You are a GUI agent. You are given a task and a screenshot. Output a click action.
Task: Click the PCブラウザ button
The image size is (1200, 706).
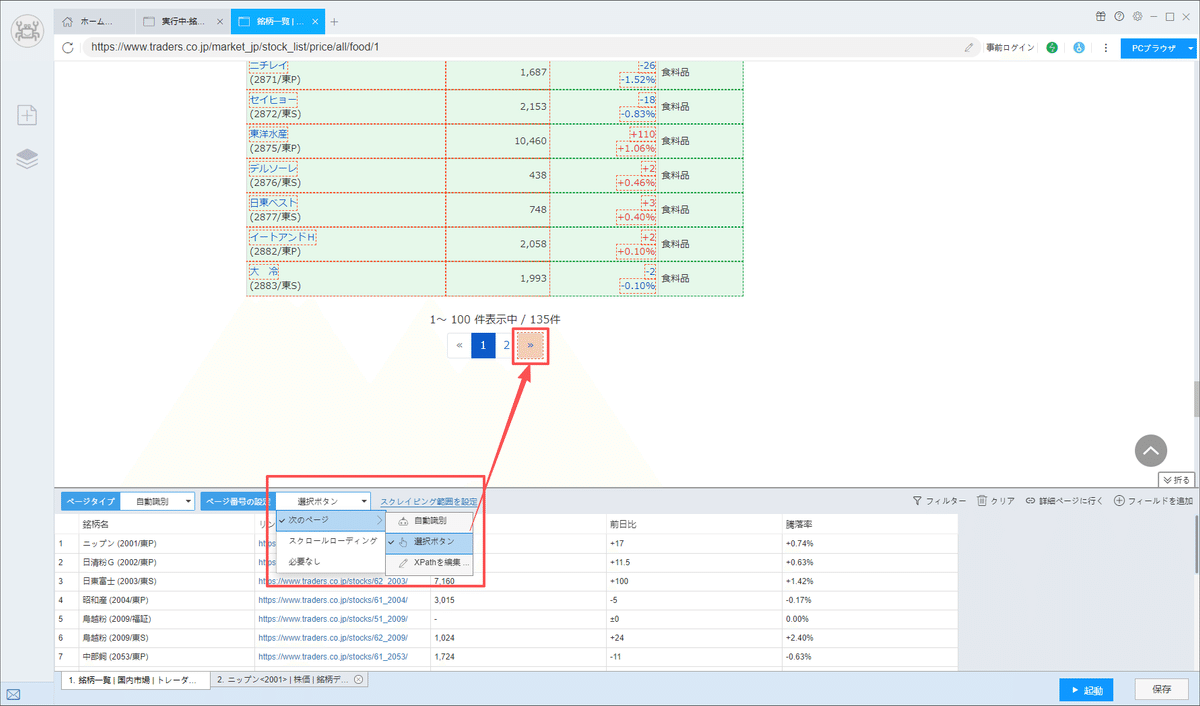click(1153, 47)
